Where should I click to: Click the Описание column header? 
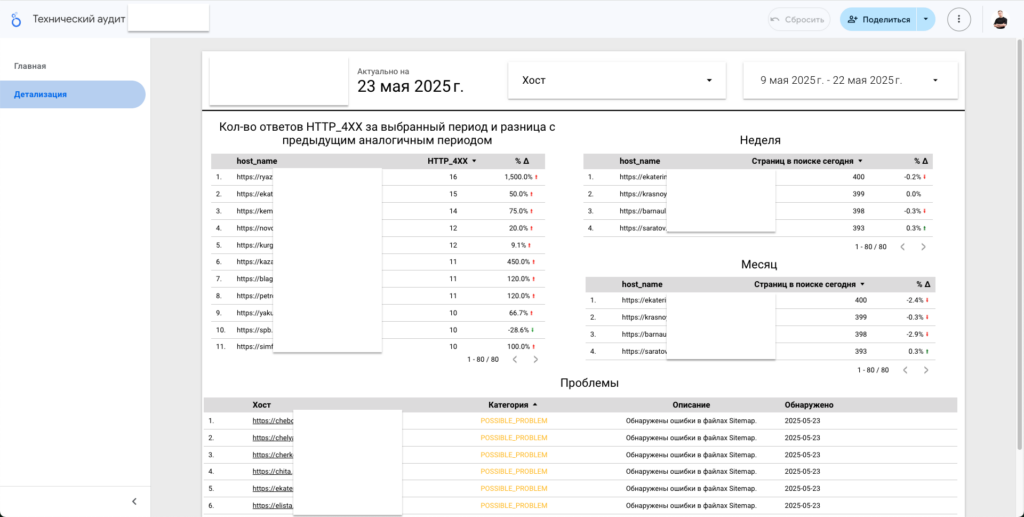(x=691, y=405)
